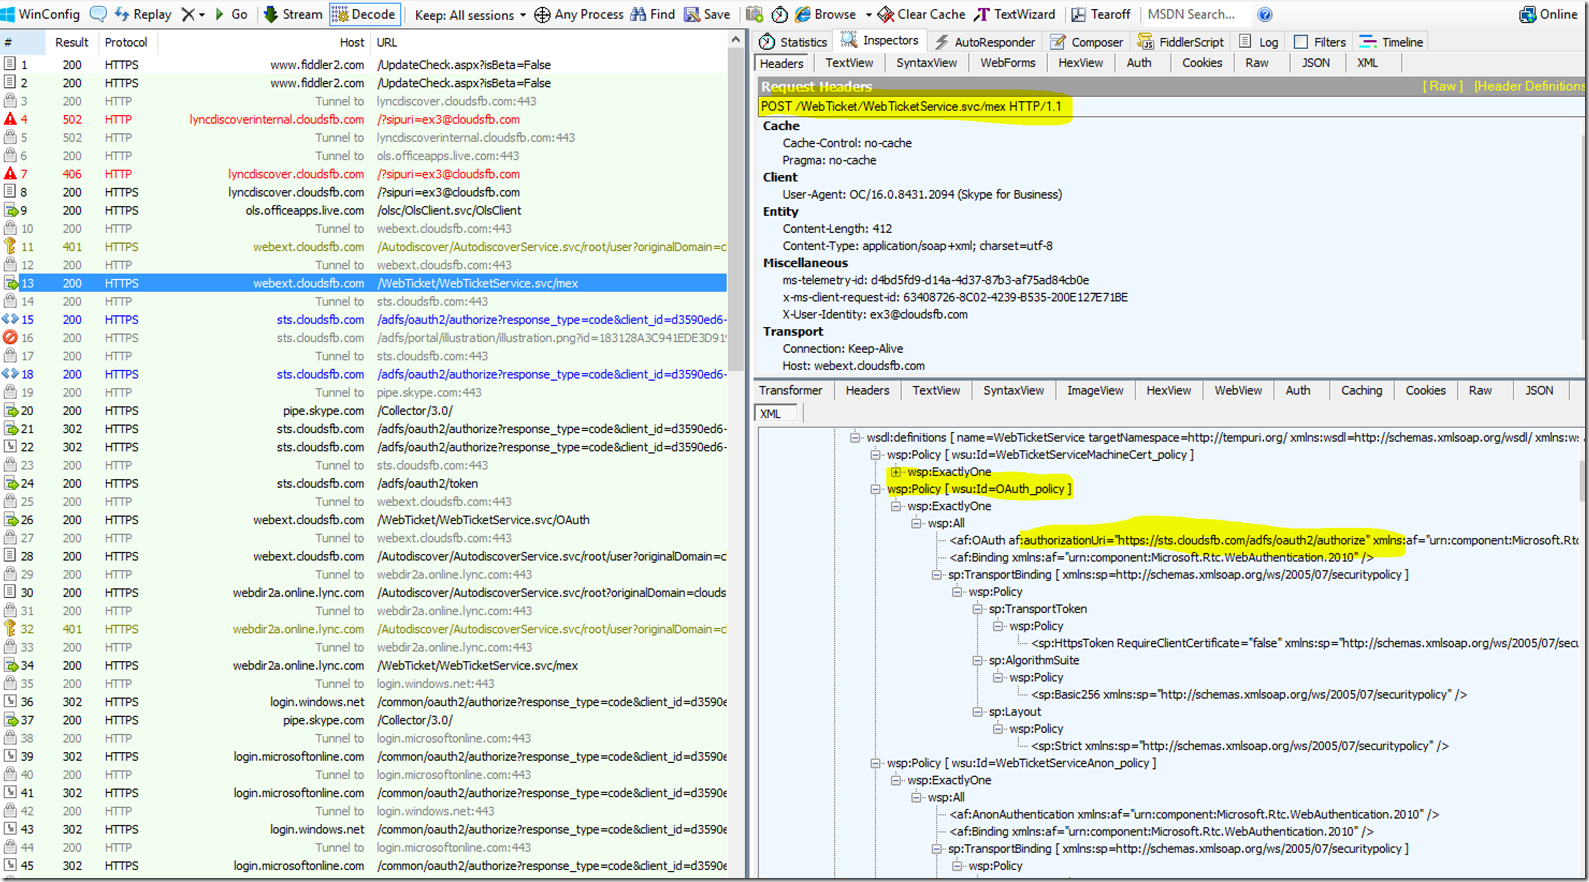Sort sessions by the URL column header
This screenshot has height=882, width=1589.
(550, 42)
